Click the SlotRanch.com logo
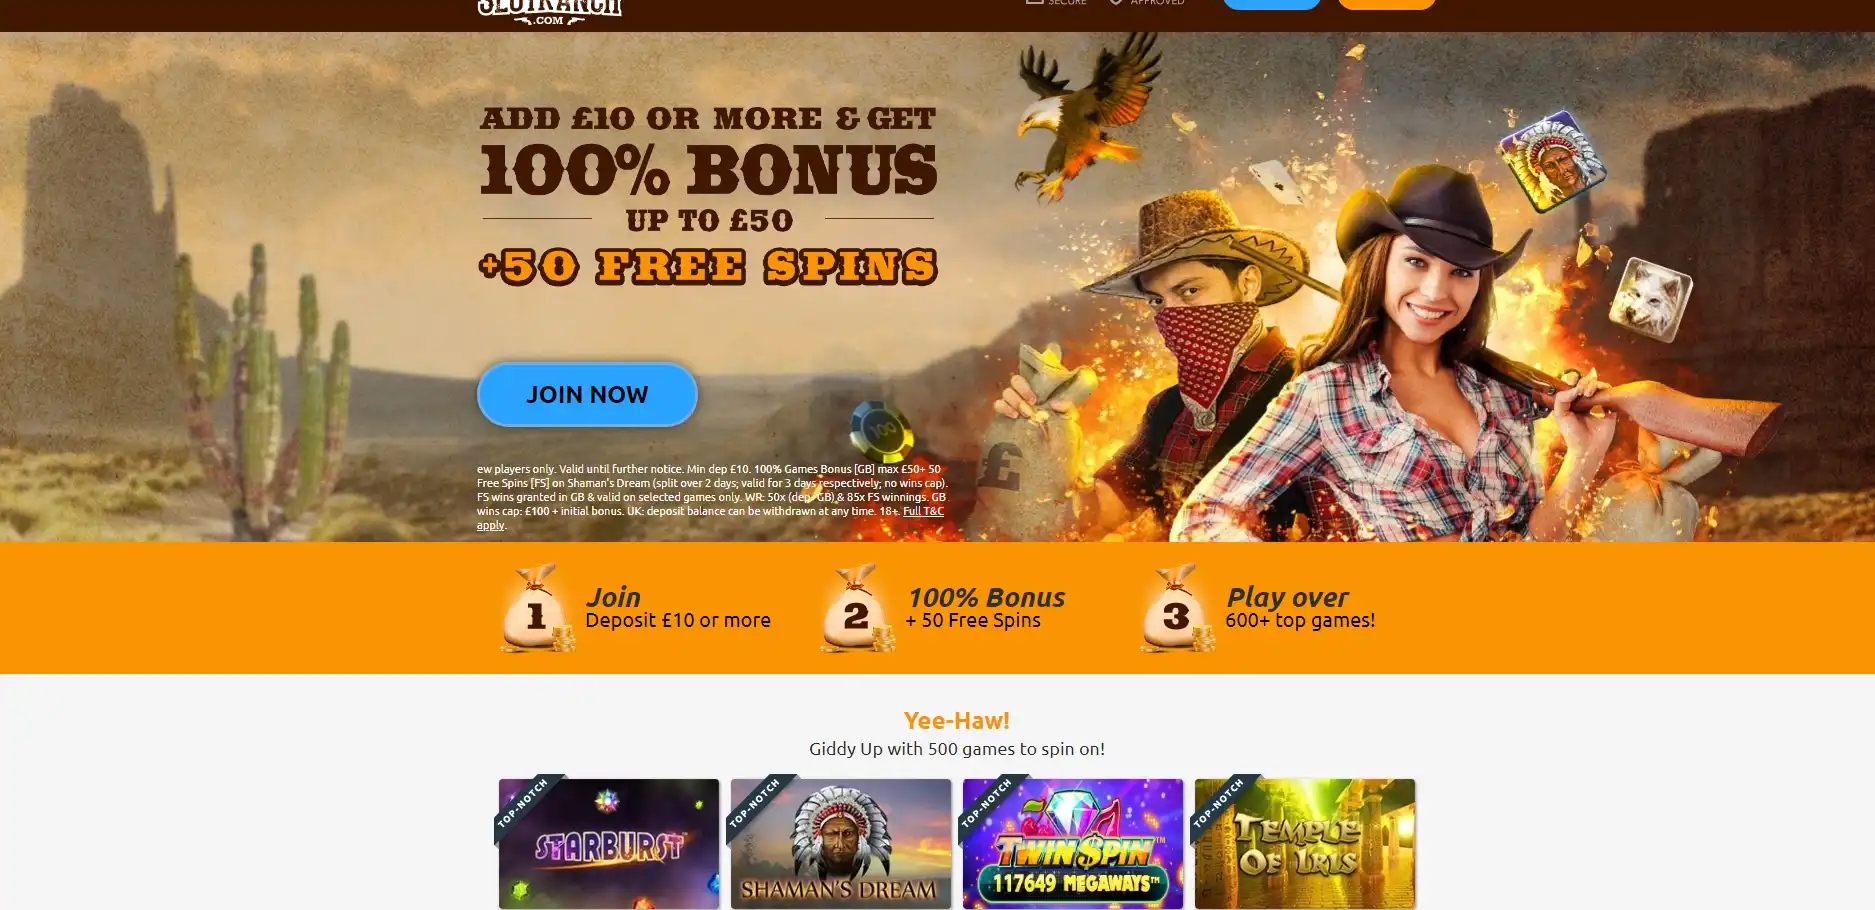This screenshot has width=1875, height=910. (549, 10)
